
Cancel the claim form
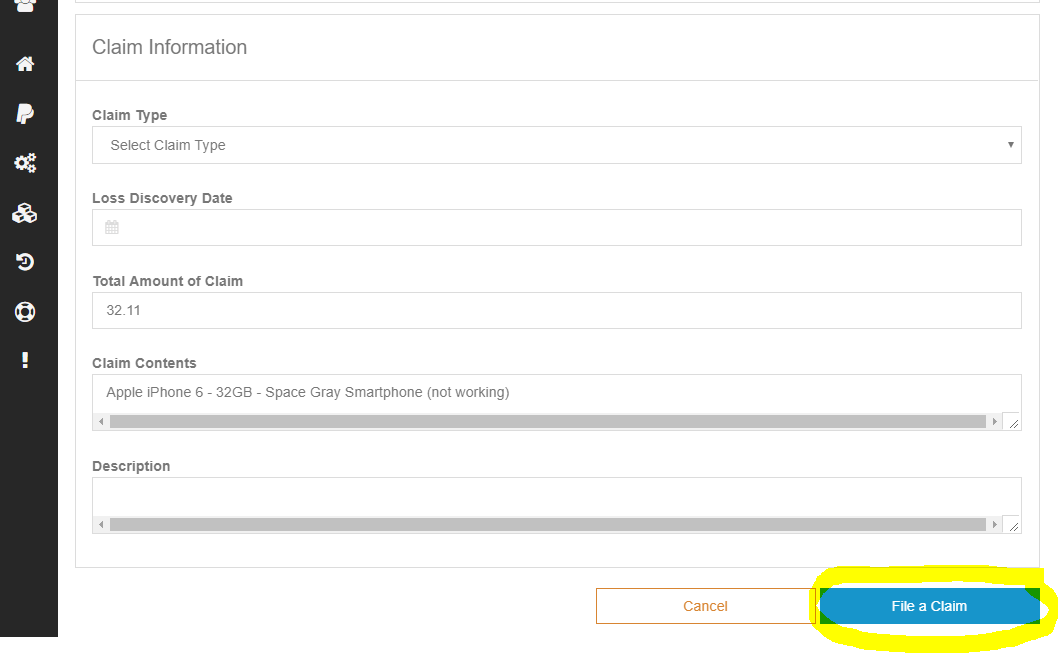[x=705, y=605]
